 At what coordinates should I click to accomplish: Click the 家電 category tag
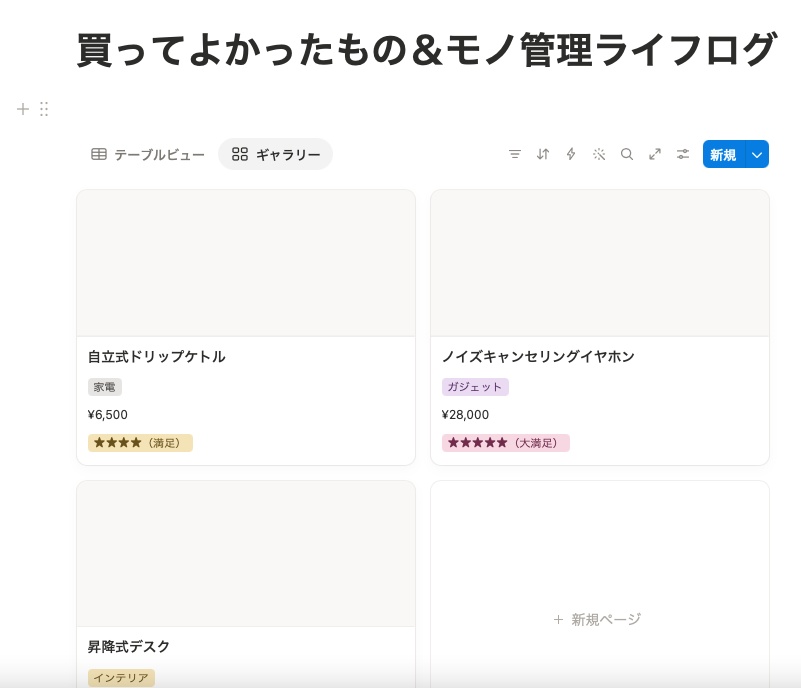105,387
